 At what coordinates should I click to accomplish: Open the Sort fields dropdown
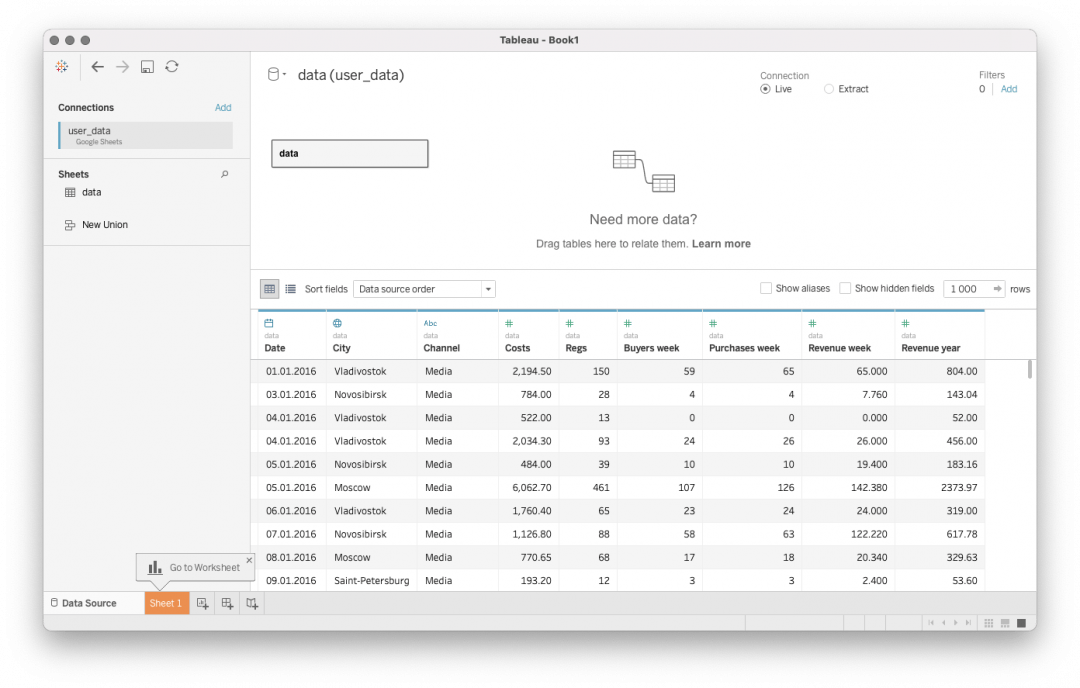tap(424, 289)
